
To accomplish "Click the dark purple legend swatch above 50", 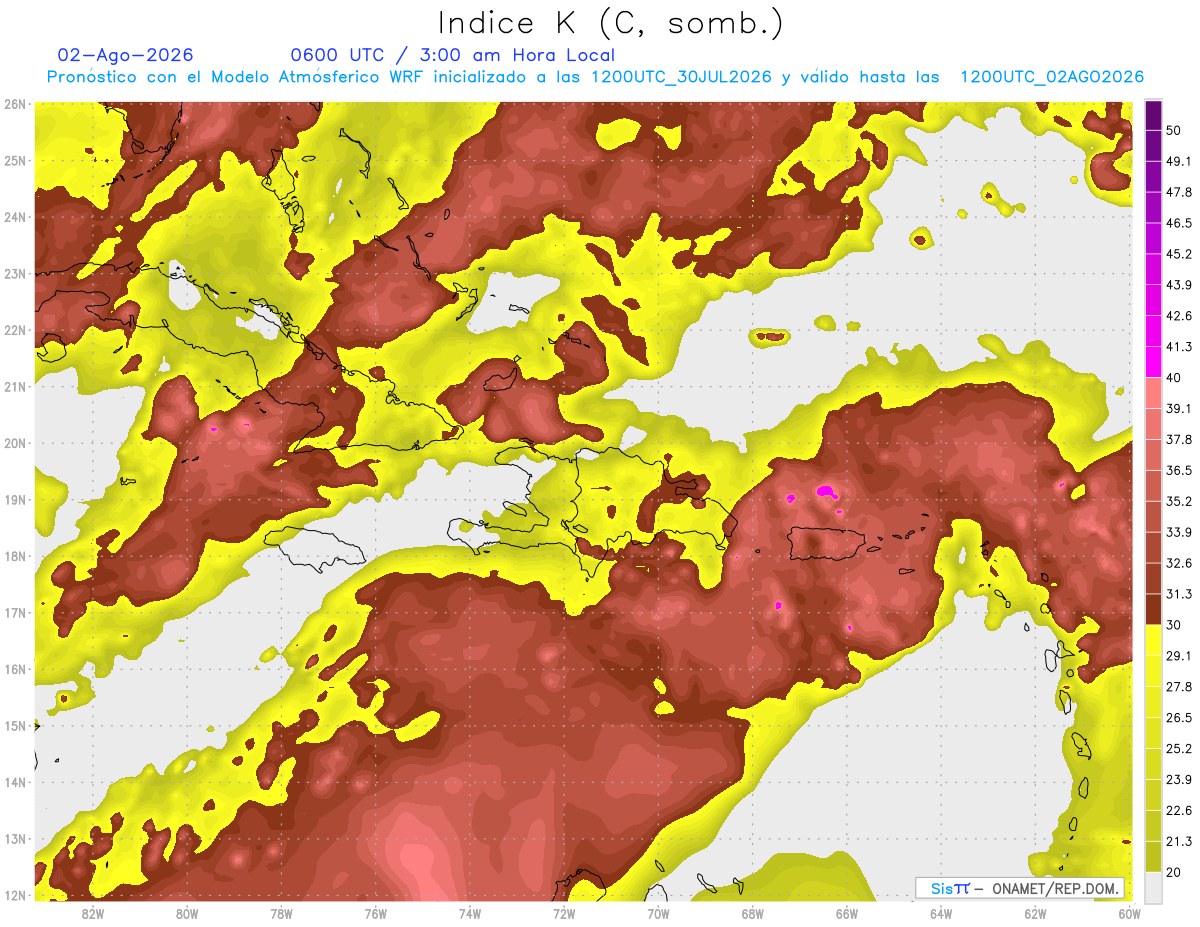I will point(1153,116).
